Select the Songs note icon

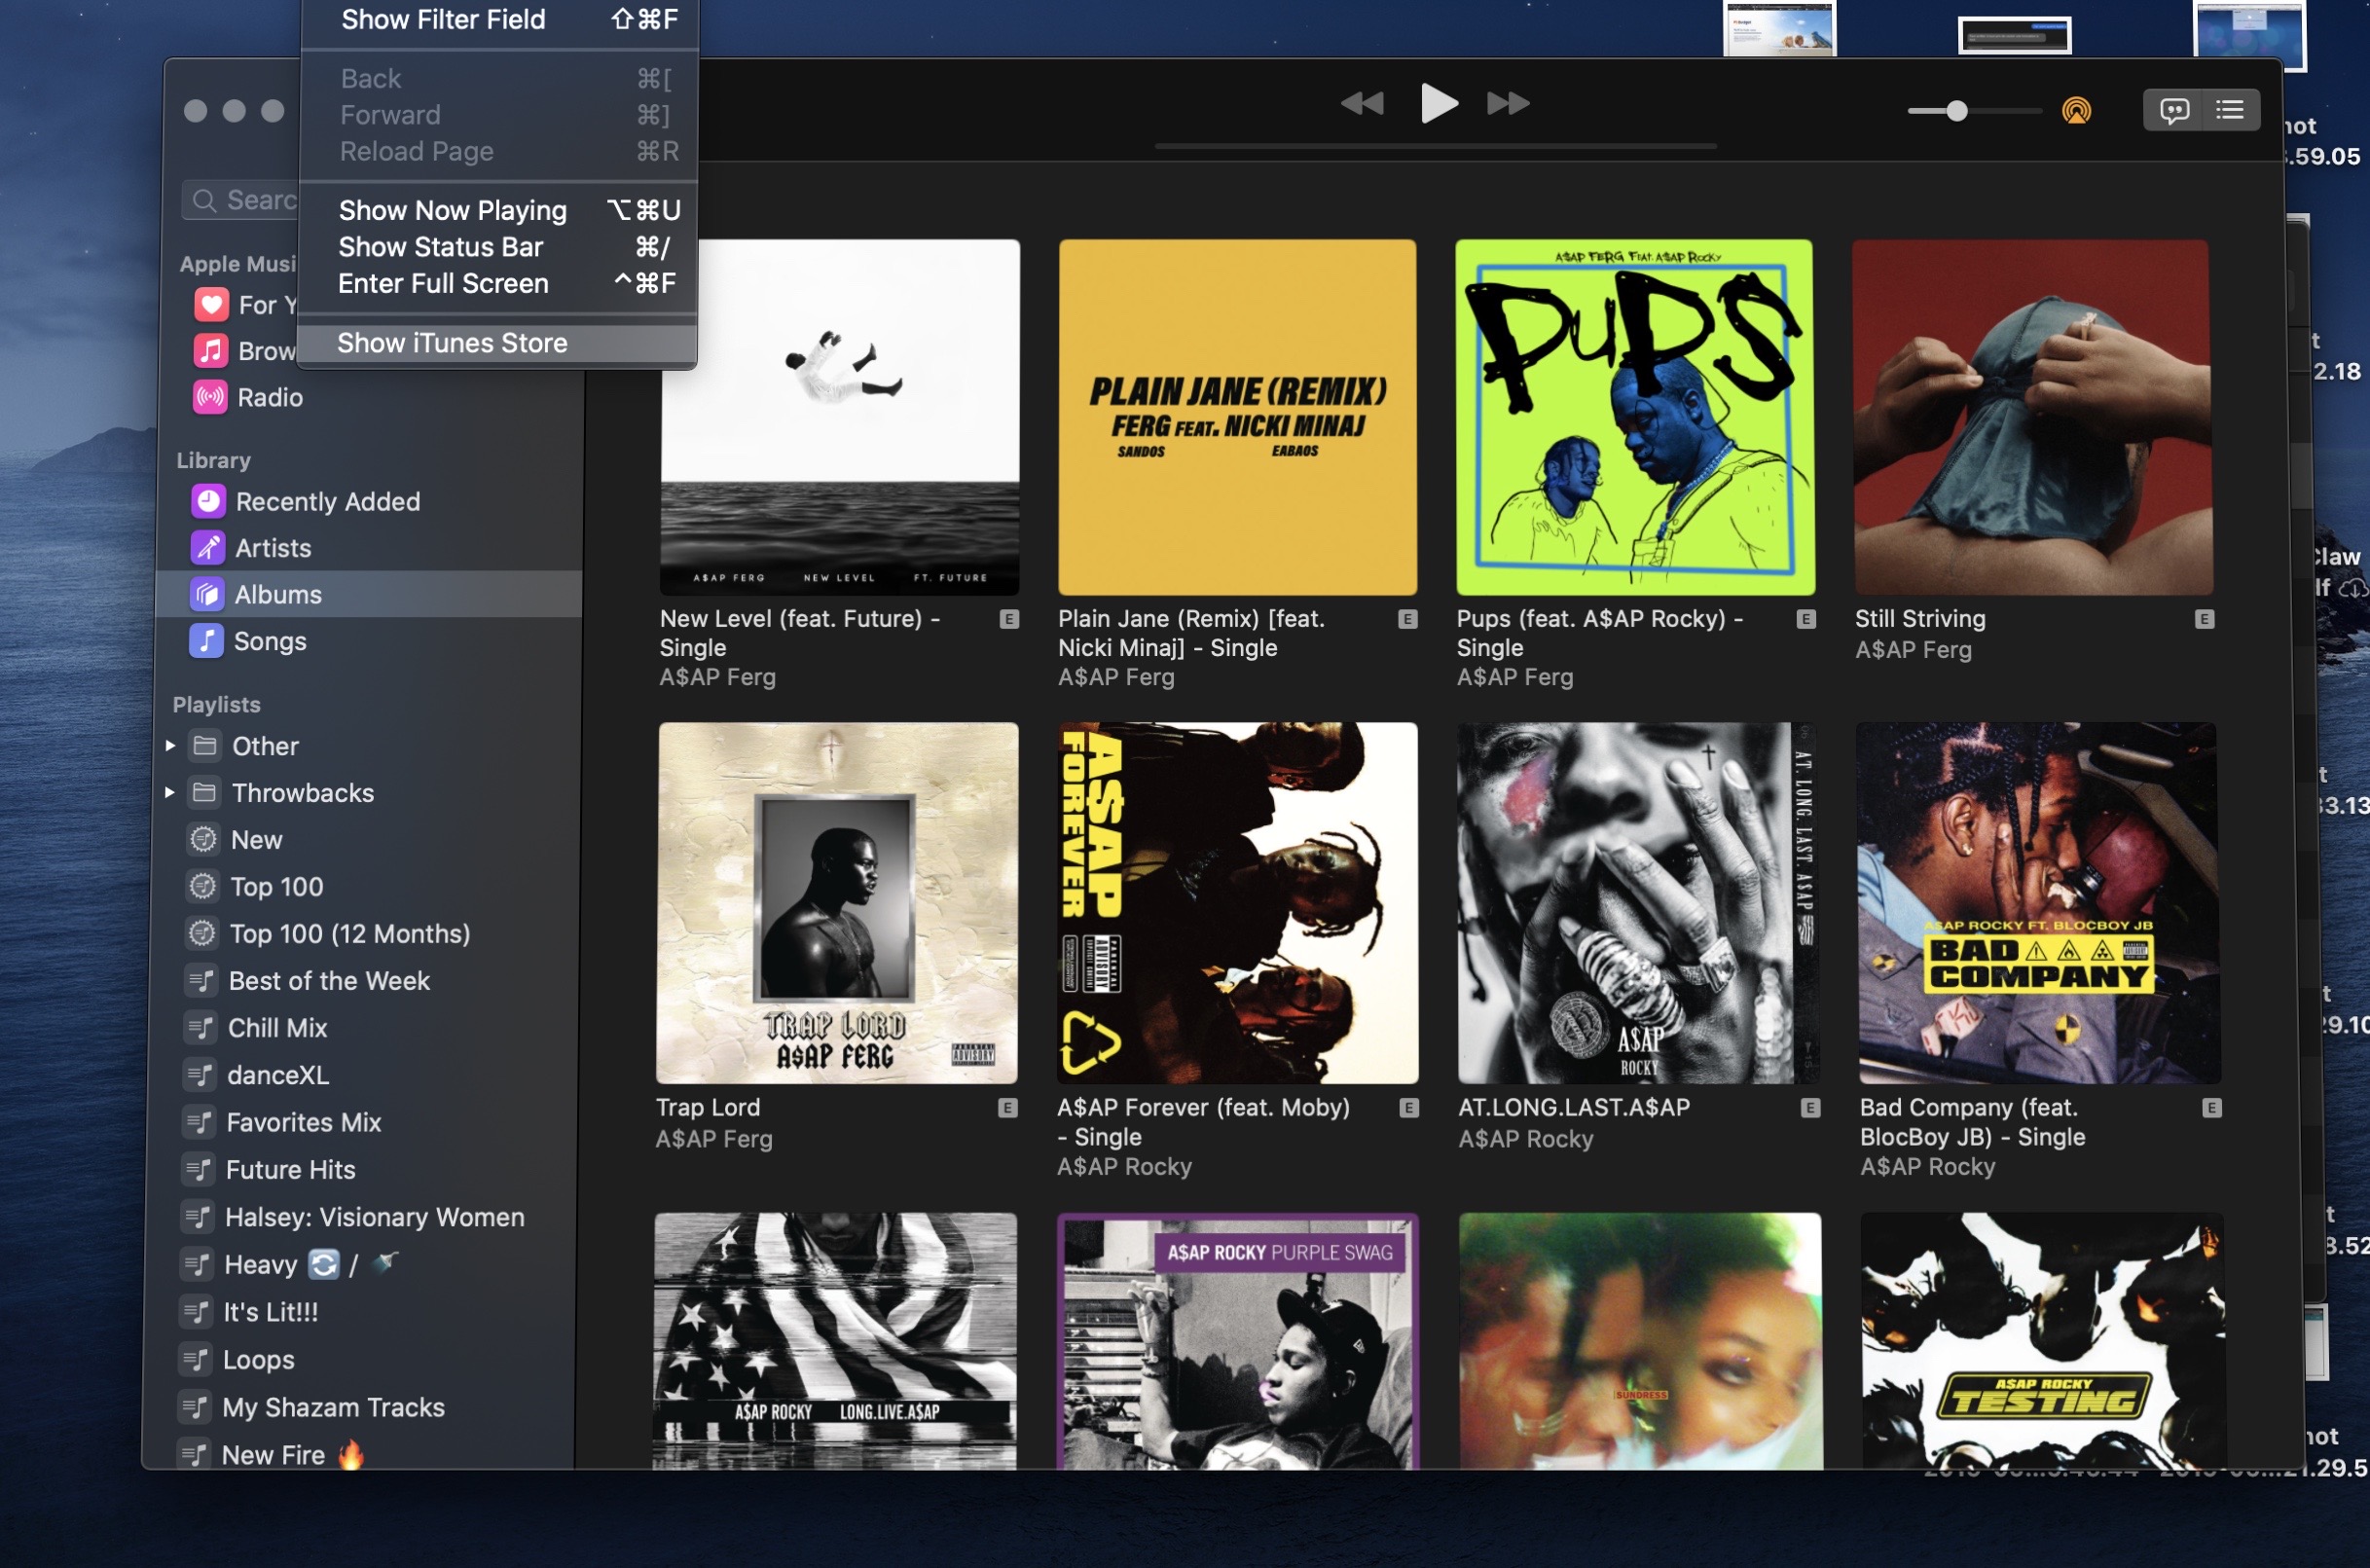(x=206, y=641)
